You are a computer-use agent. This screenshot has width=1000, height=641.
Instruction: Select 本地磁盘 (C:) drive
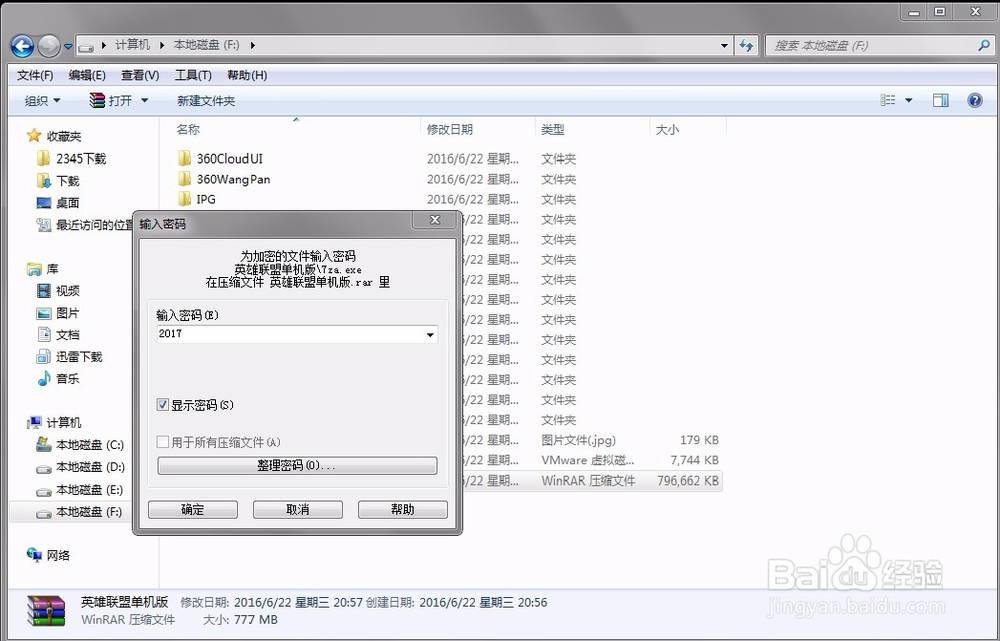[x=80, y=445]
